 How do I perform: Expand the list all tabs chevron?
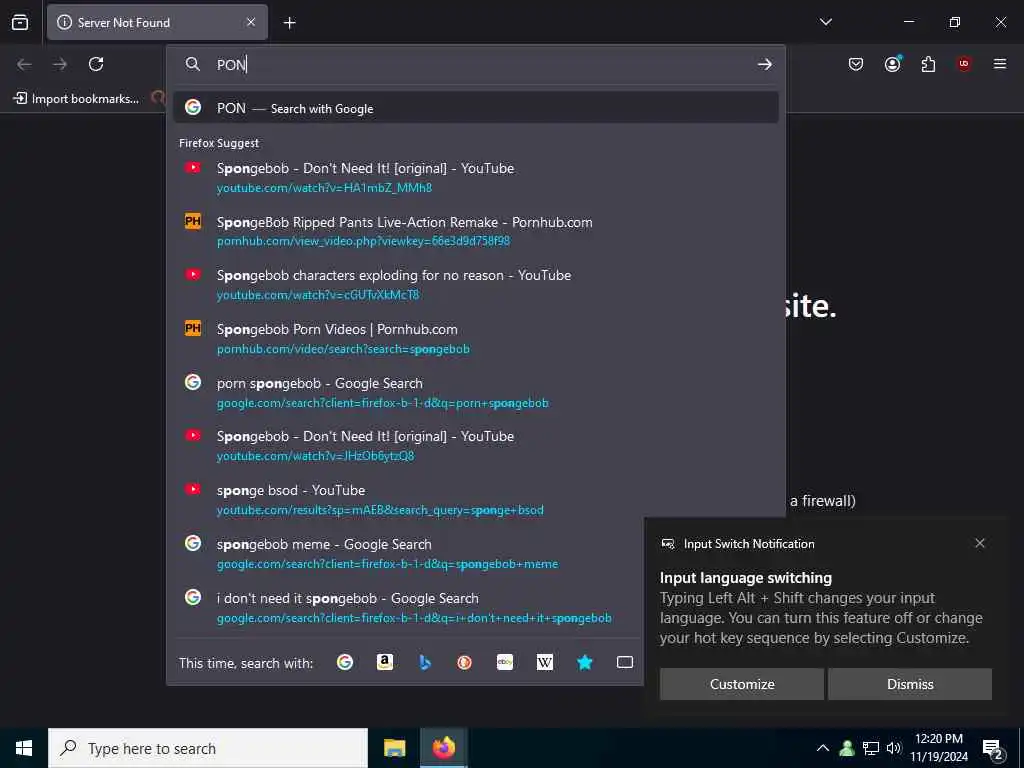(825, 22)
